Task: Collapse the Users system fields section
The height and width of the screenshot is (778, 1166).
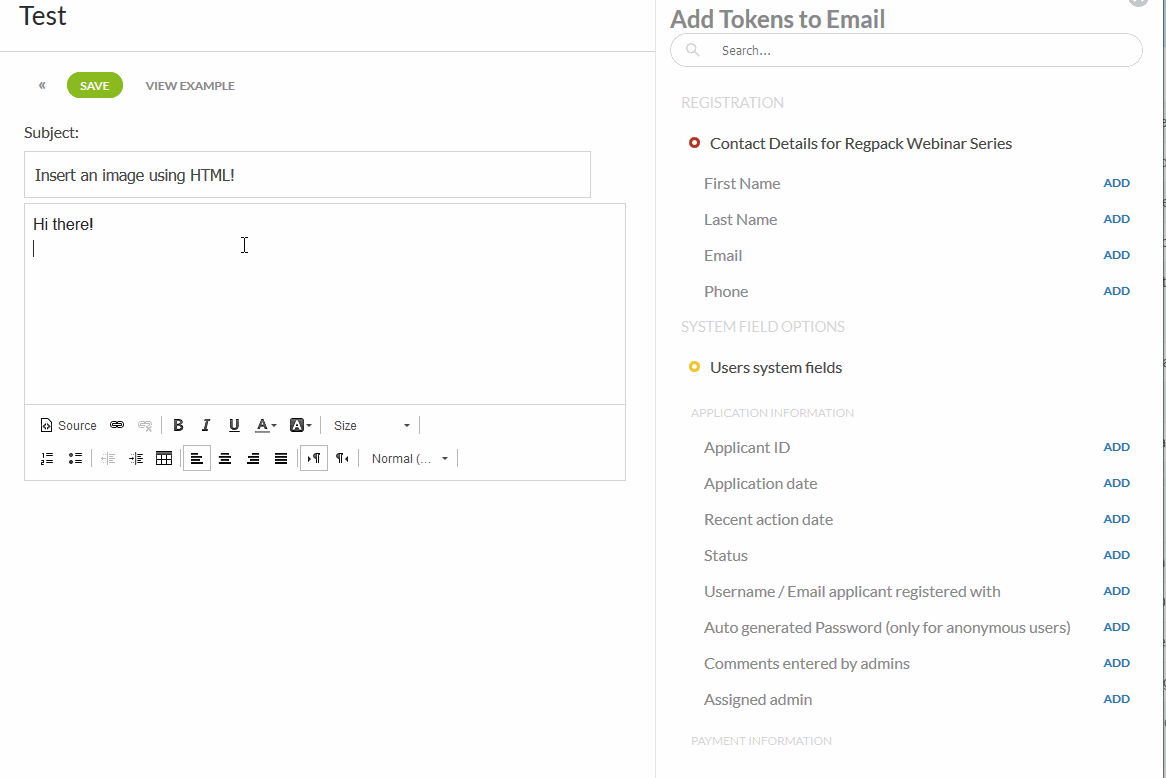Action: [694, 367]
